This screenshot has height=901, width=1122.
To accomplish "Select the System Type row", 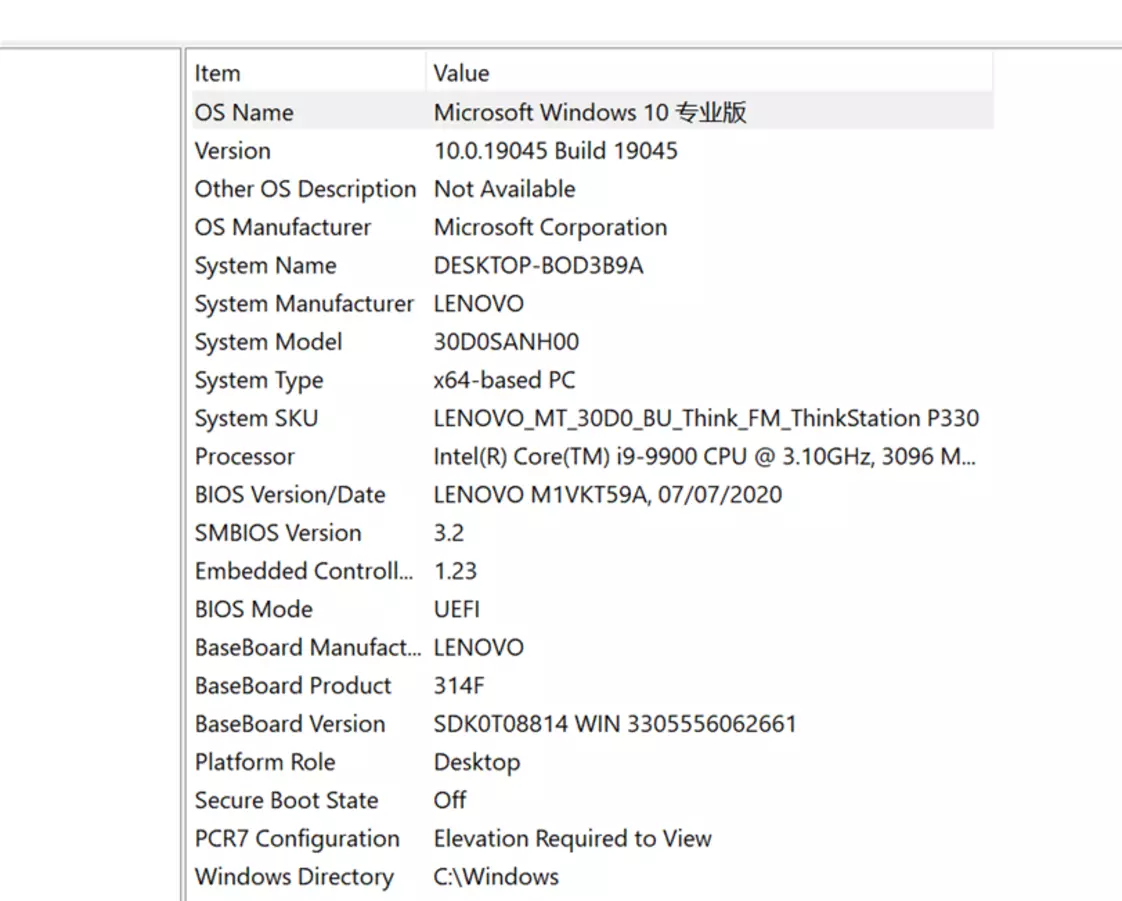I will 259,380.
